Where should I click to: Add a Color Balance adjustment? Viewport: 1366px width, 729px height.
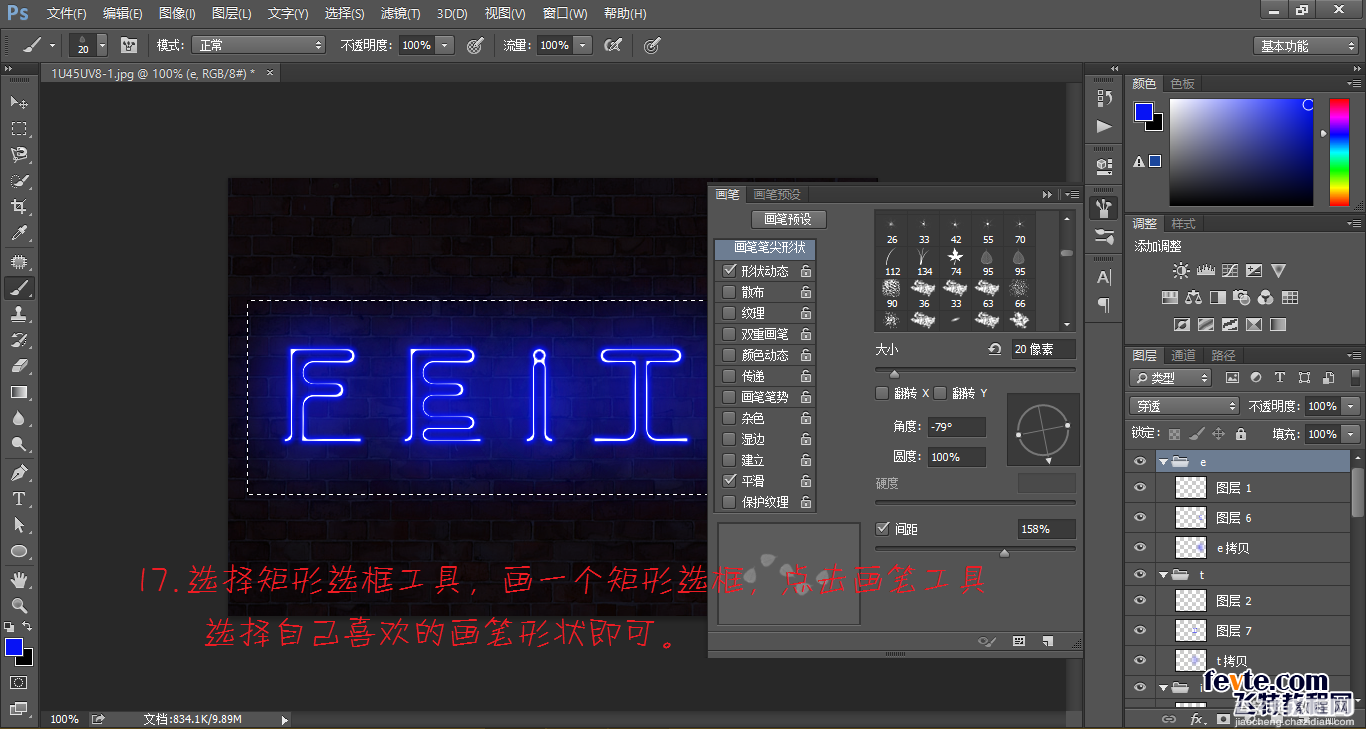tap(1193, 297)
